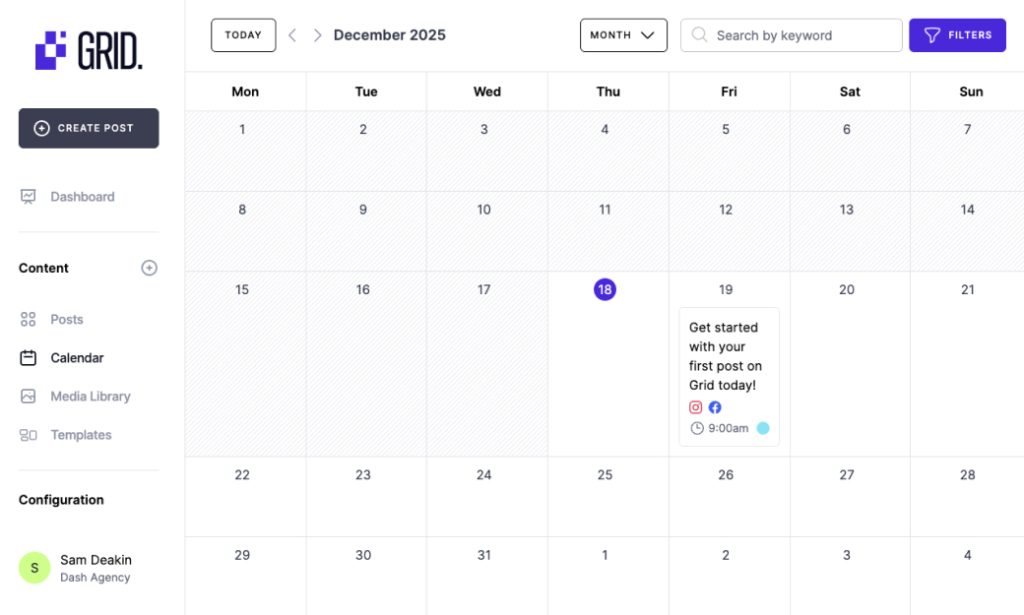The width and height of the screenshot is (1024, 615).
Task: Click the Posts grid icon
Action: 28,320
